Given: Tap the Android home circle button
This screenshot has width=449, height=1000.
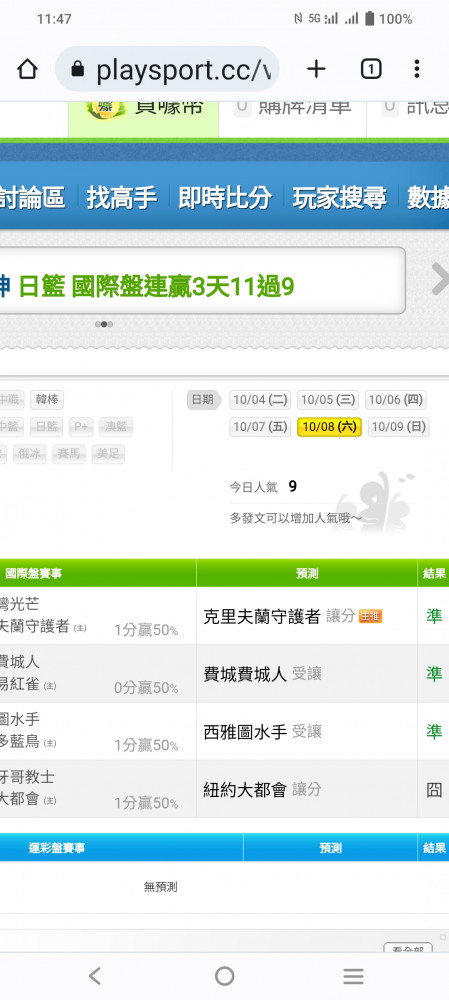Looking at the screenshot, I should [224, 976].
